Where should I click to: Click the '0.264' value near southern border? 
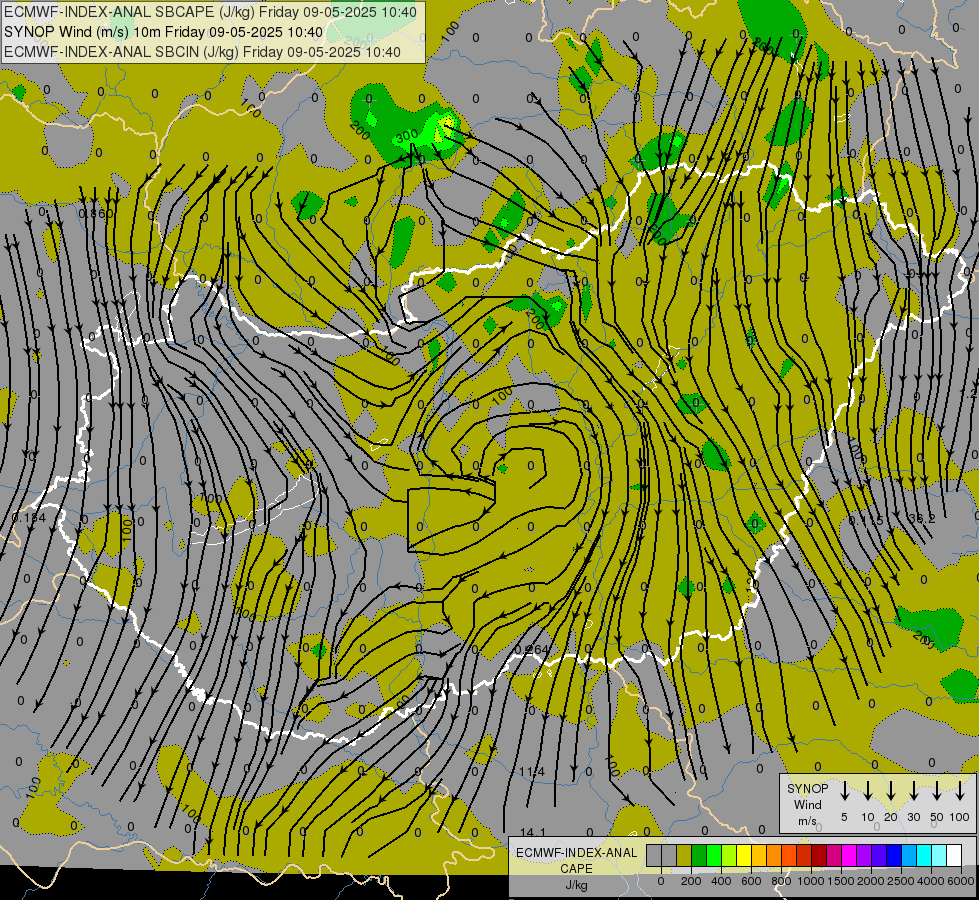[x=532, y=650]
